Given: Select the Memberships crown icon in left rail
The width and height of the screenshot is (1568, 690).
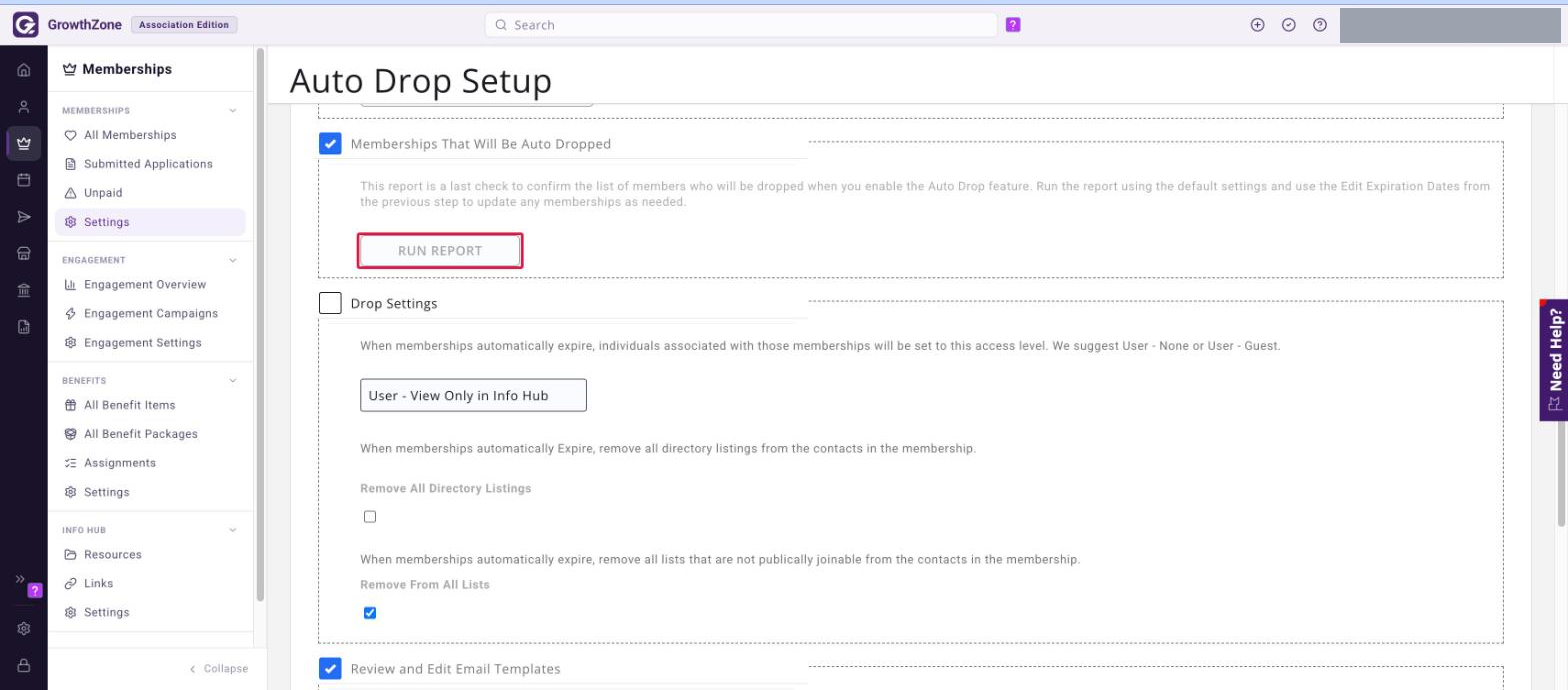Looking at the screenshot, I should click(x=24, y=143).
